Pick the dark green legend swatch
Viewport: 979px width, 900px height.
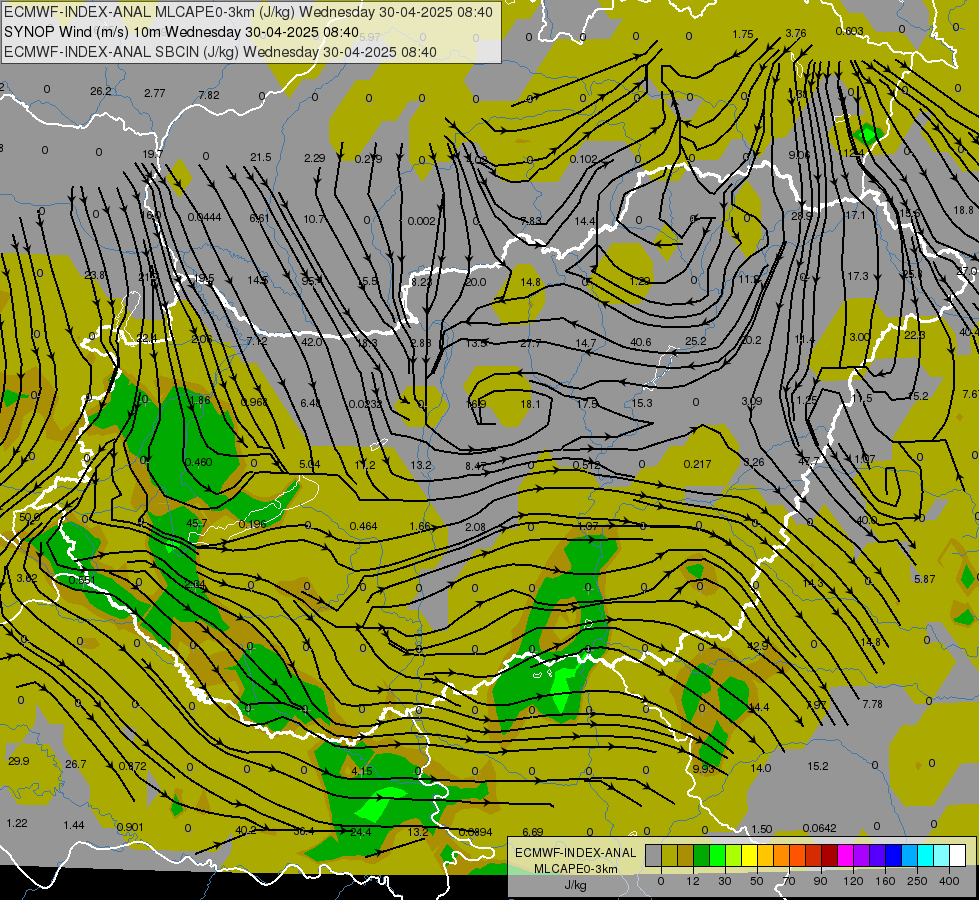pos(701,856)
